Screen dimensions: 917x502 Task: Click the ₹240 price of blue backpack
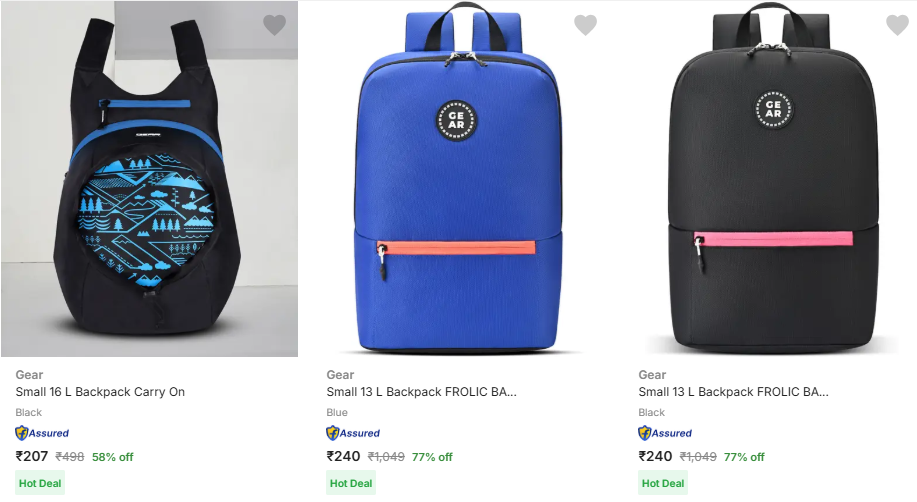[x=343, y=456]
